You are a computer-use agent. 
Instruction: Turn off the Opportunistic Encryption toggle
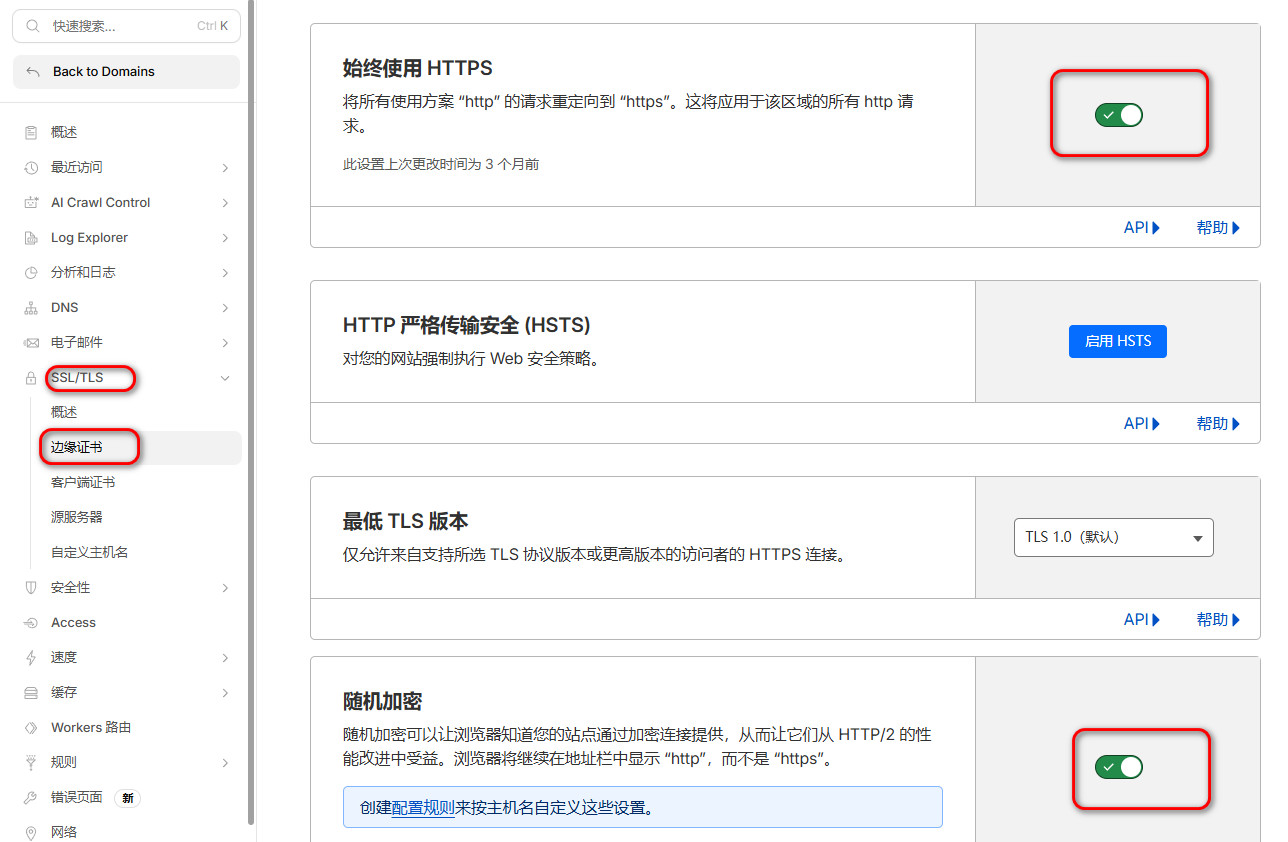[x=1118, y=767]
